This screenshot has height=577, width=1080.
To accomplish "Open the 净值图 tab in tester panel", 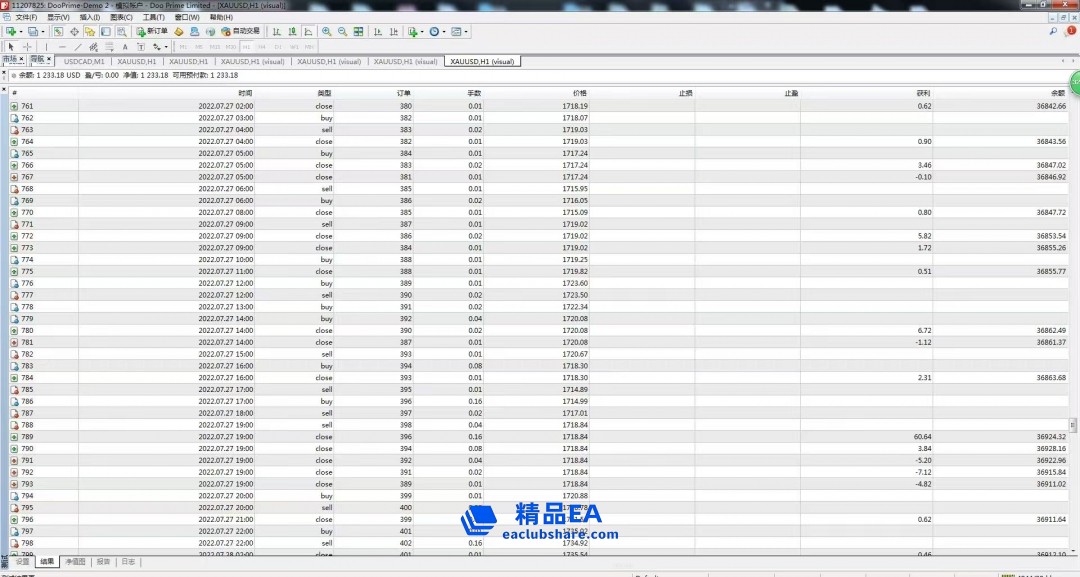I will tap(76, 562).
